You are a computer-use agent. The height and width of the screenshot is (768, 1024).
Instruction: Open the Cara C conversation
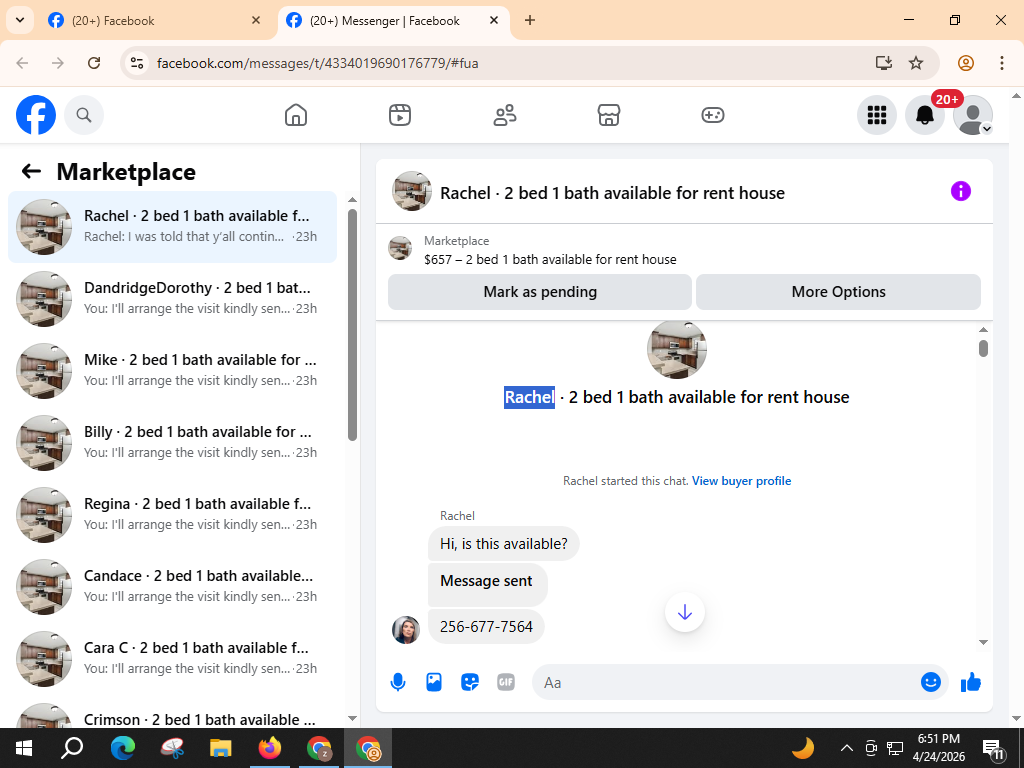pos(172,658)
